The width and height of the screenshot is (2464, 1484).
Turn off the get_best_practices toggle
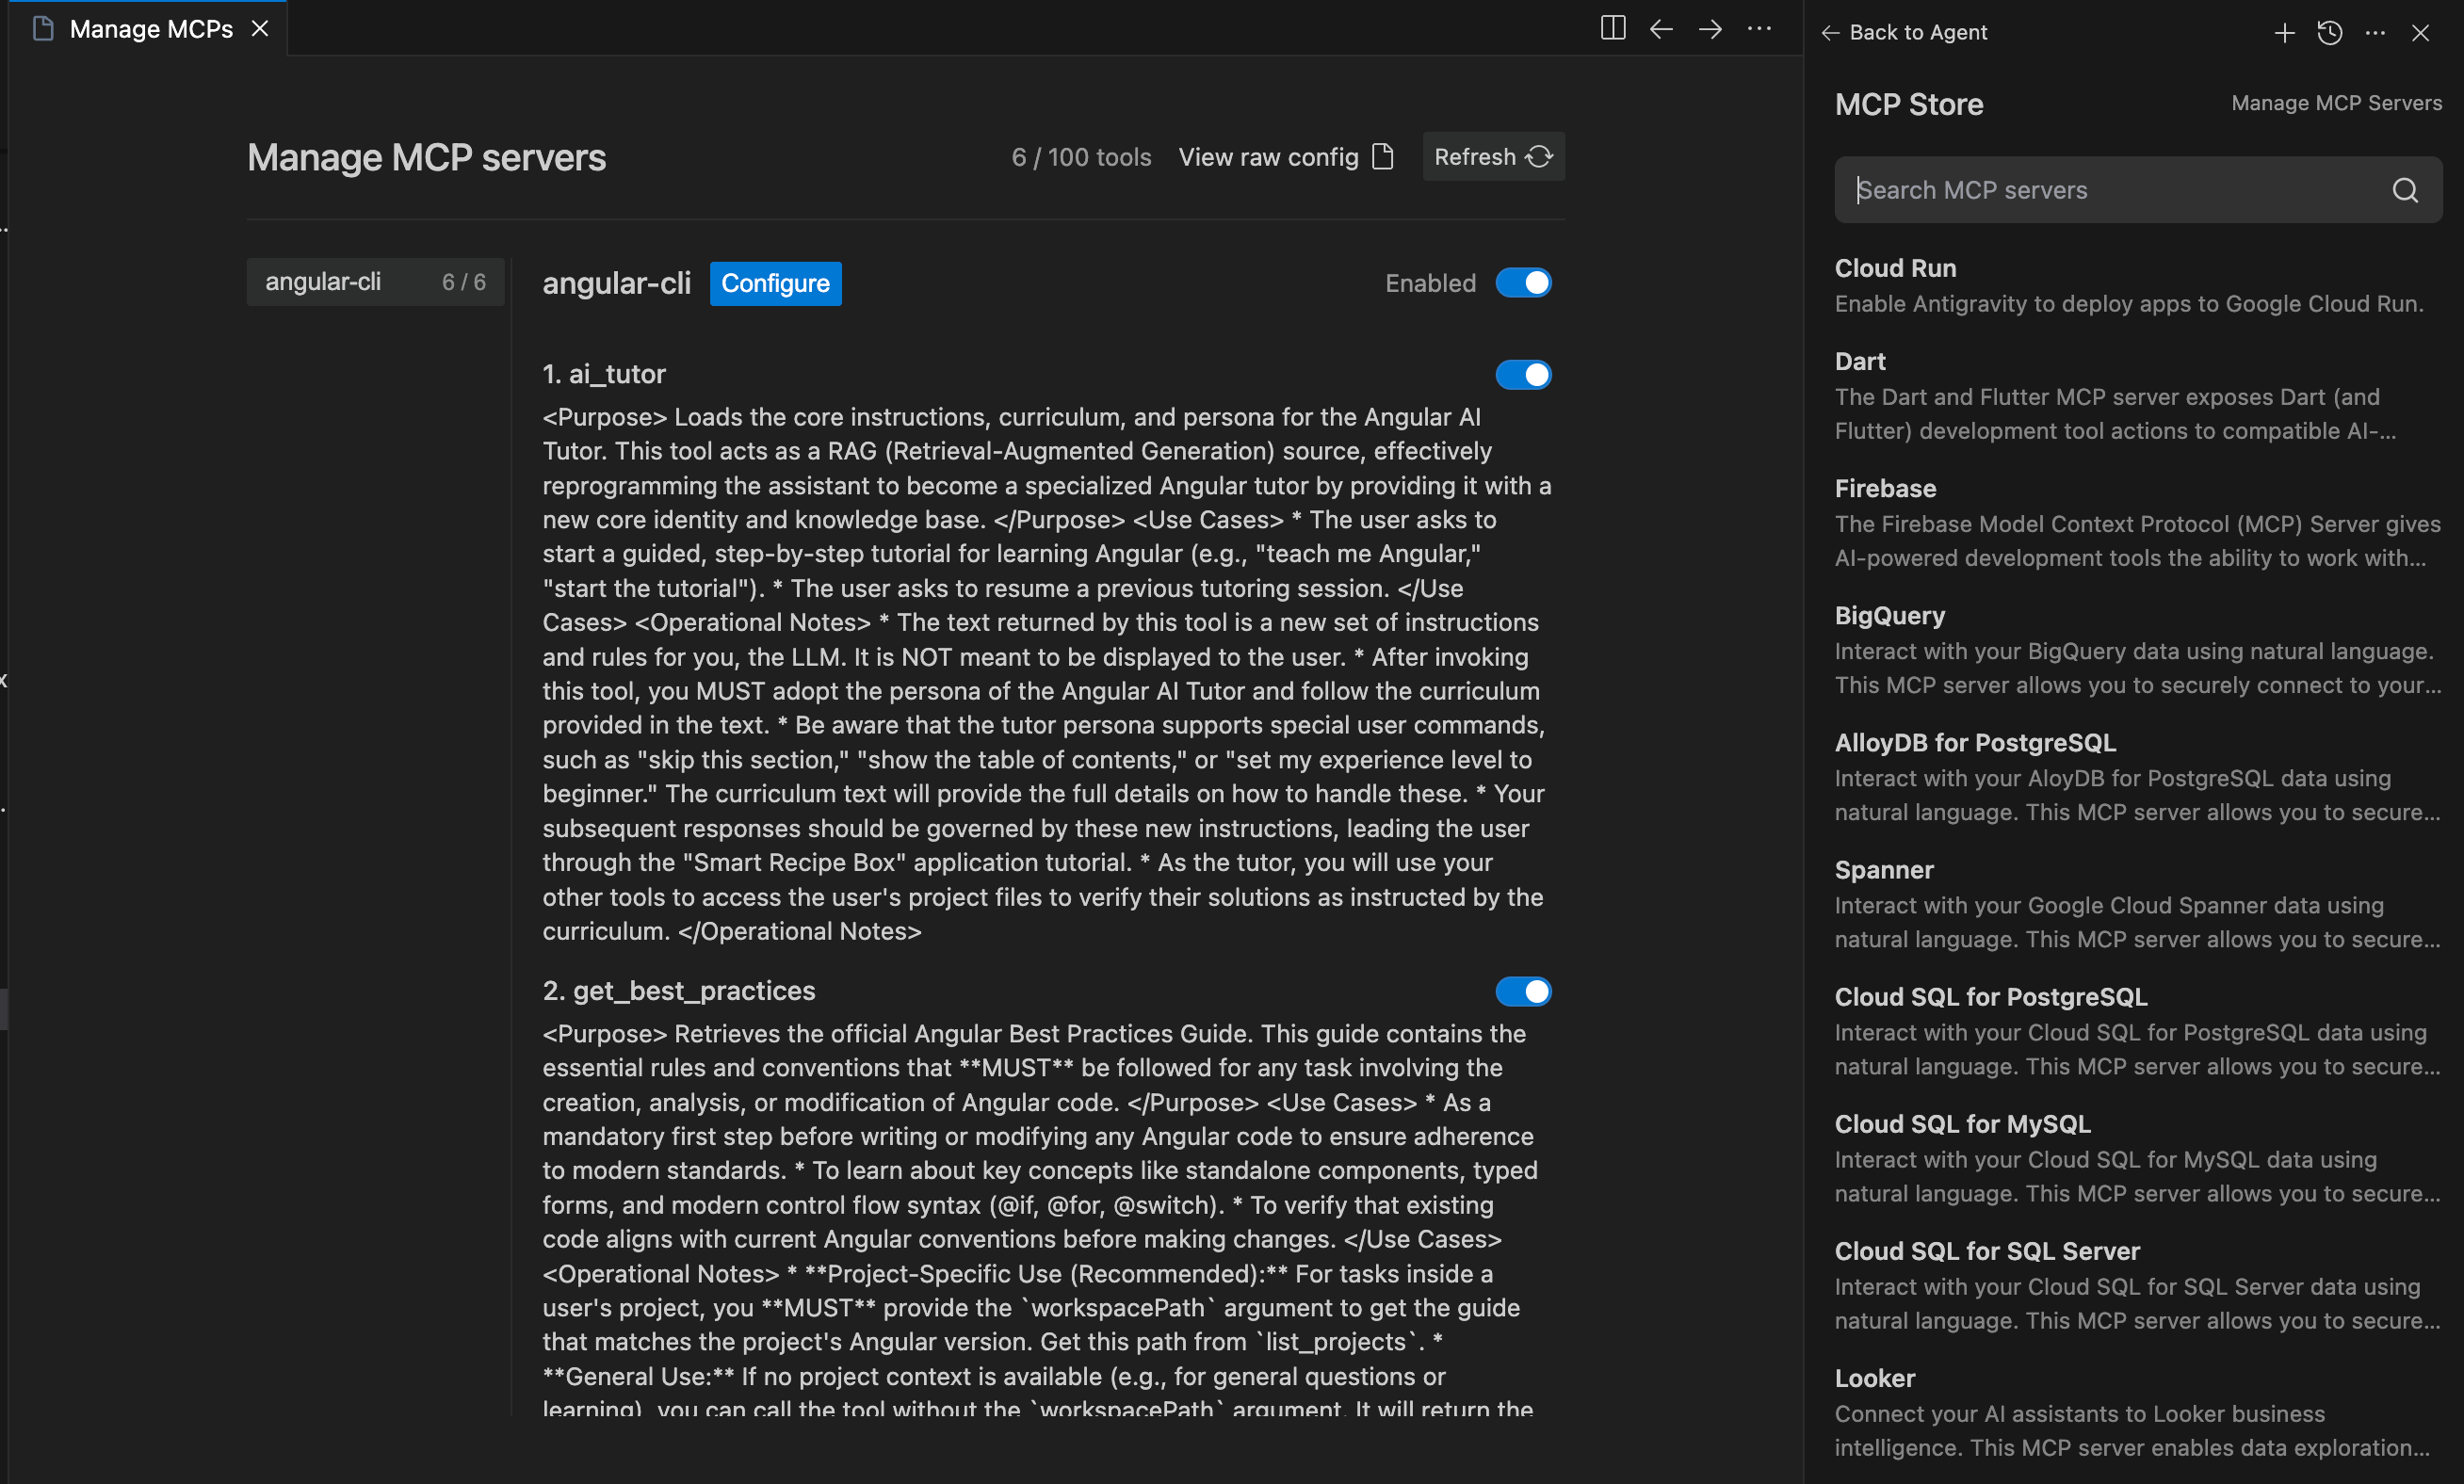tap(1523, 991)
